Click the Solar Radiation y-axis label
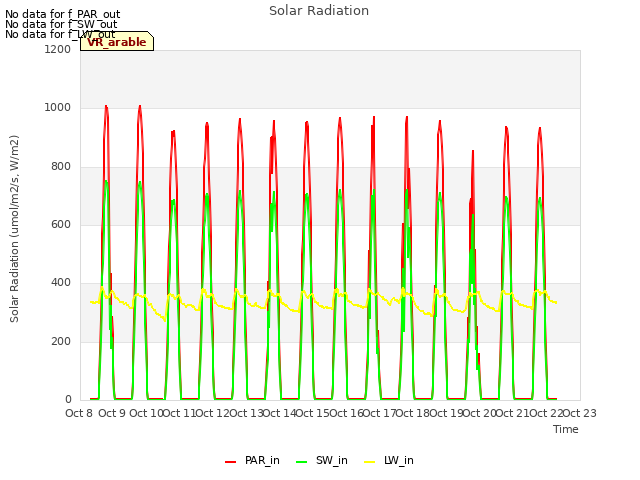Viewport: 640px width, 480px height. 14,229
